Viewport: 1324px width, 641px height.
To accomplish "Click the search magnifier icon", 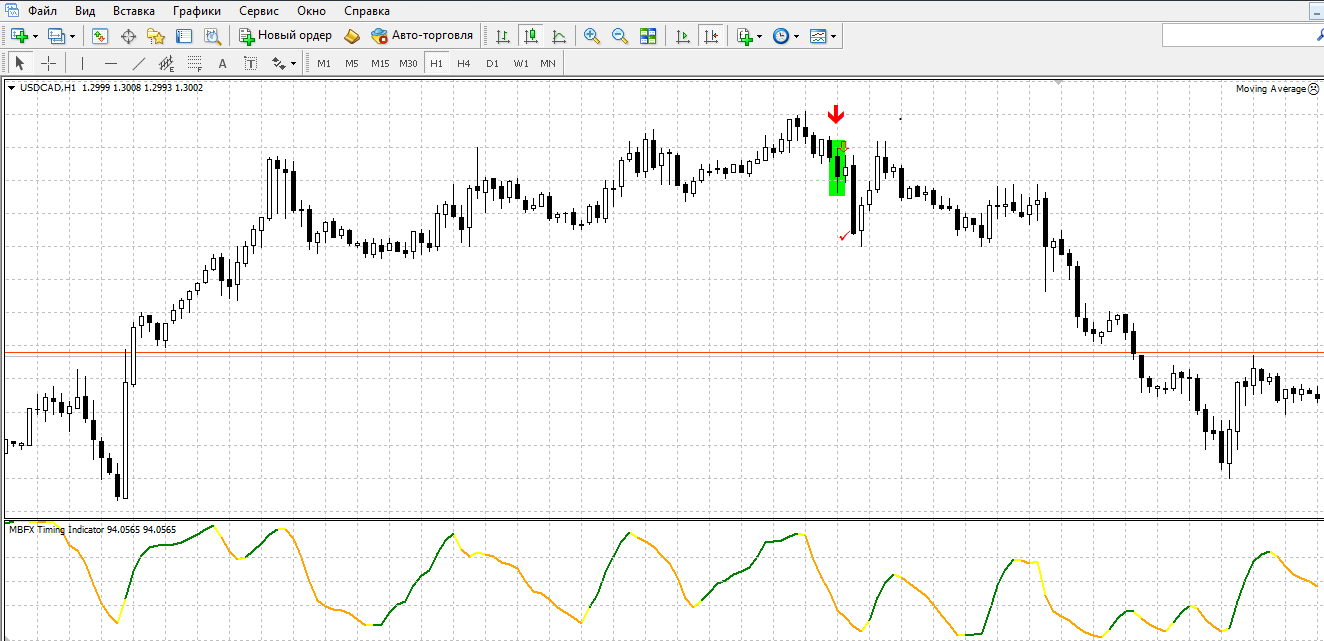I will pos(1318,36).
